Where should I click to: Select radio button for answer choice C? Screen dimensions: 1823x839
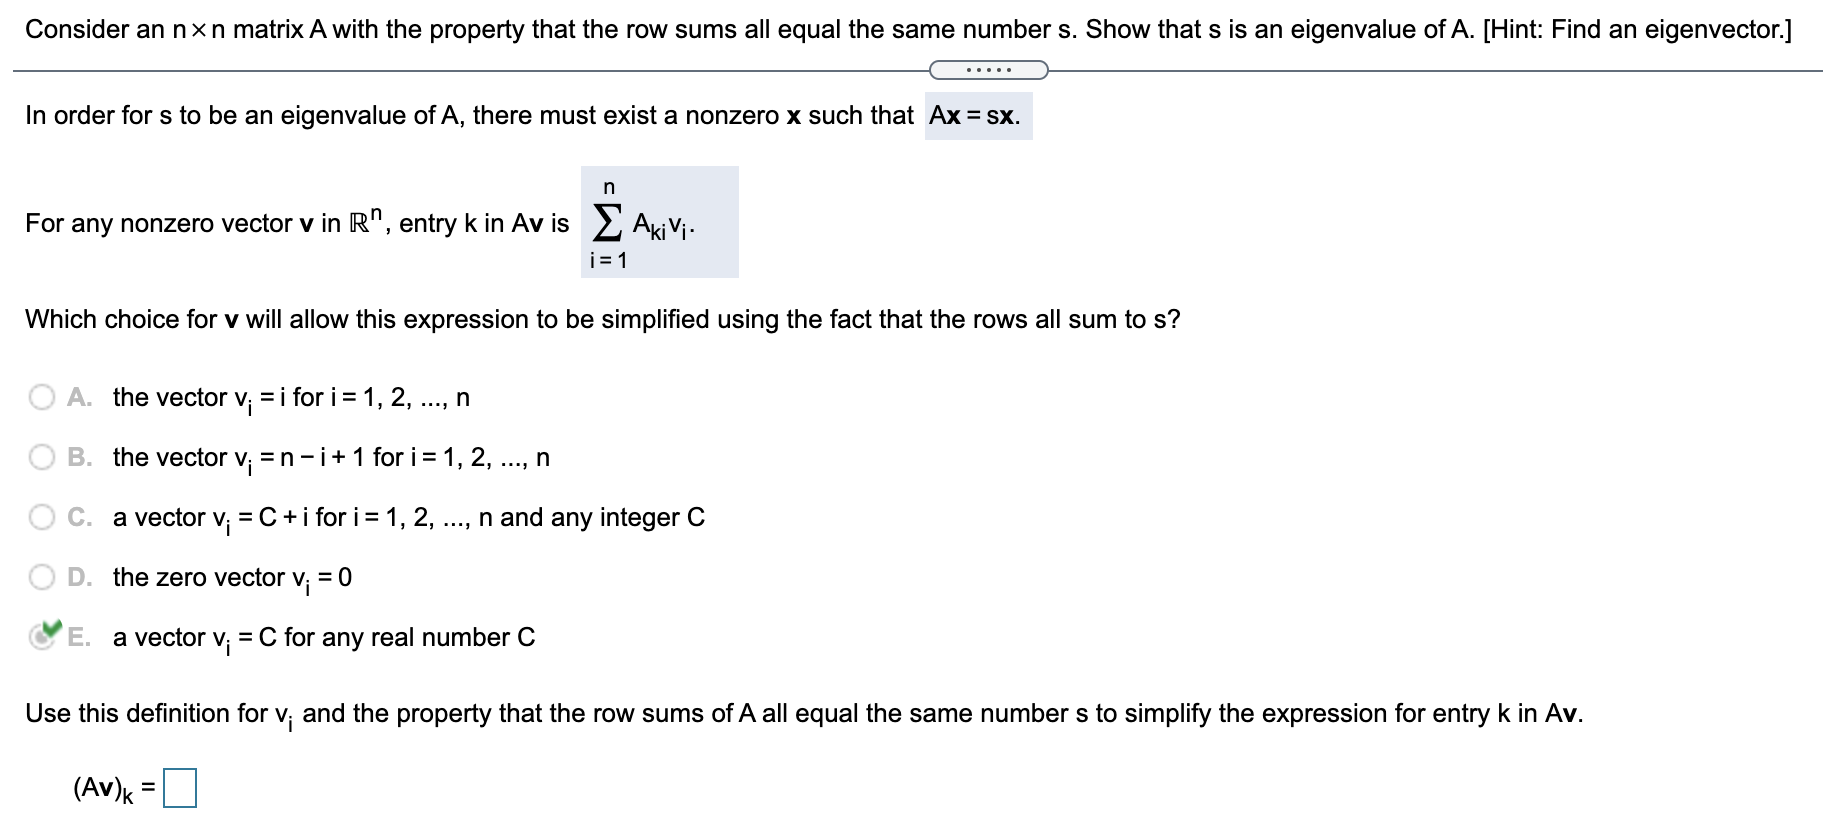42,517
